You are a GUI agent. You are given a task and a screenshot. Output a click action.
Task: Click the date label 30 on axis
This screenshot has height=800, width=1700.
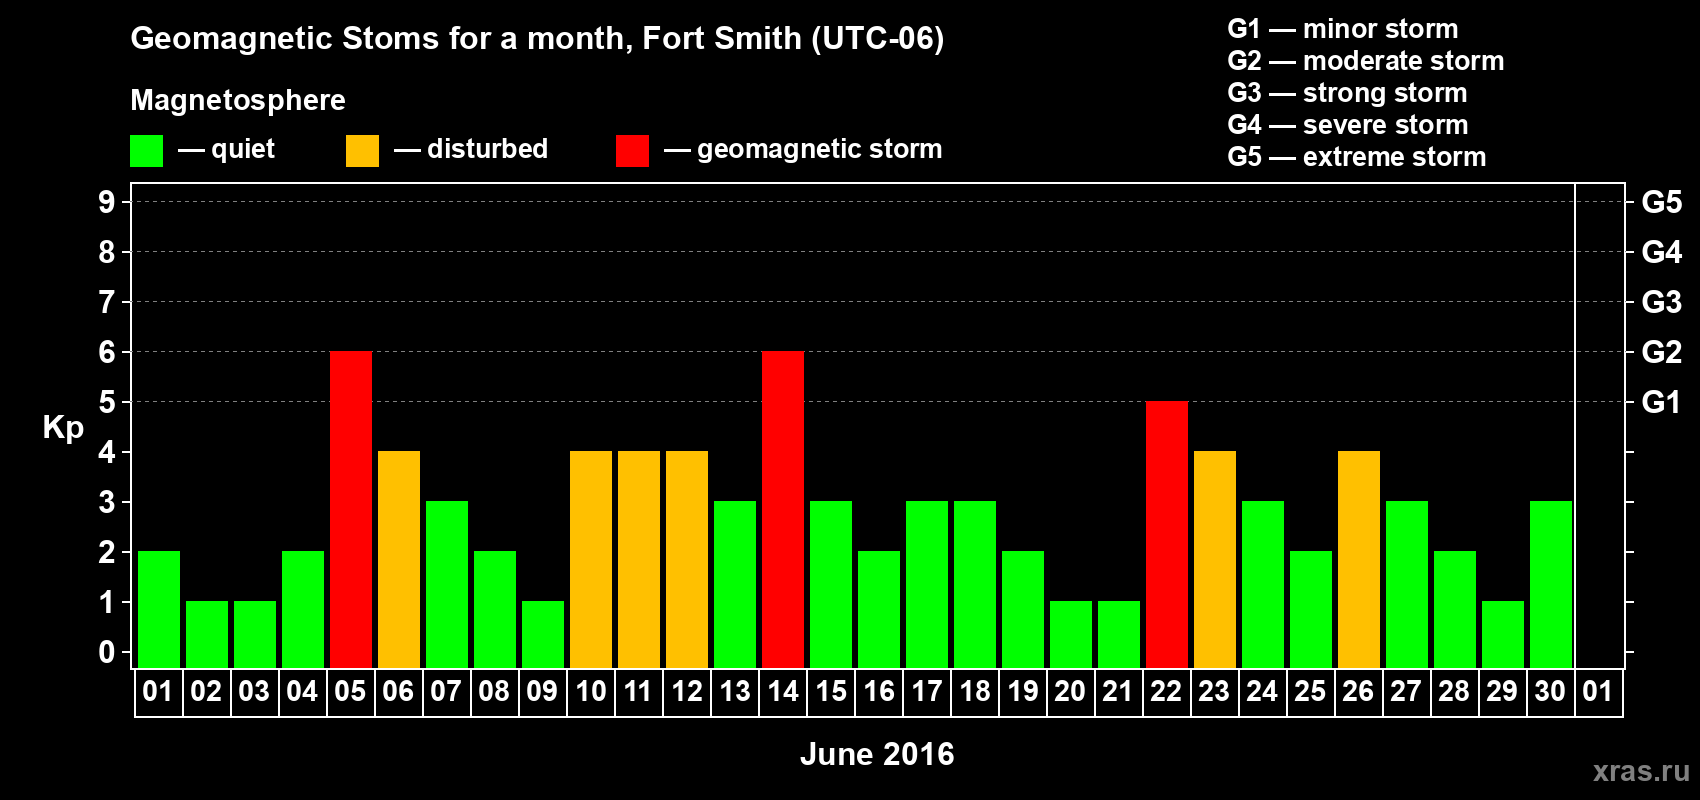[1550, 692]
